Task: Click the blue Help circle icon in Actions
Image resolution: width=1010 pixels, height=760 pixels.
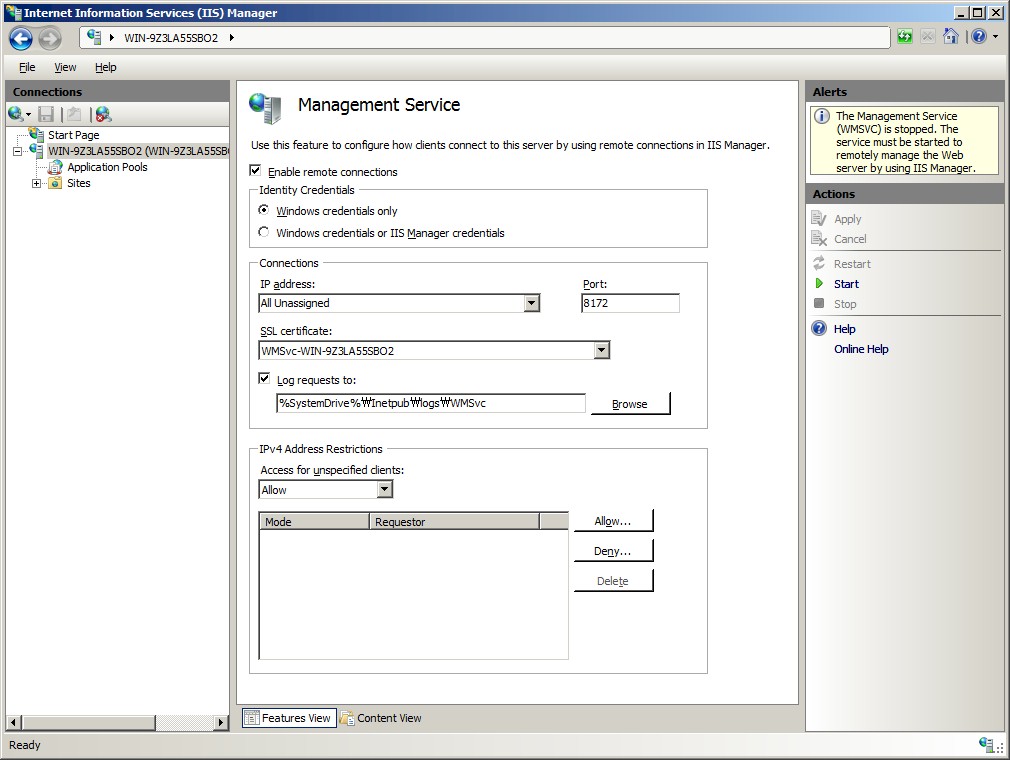Action: coord(819,328)
